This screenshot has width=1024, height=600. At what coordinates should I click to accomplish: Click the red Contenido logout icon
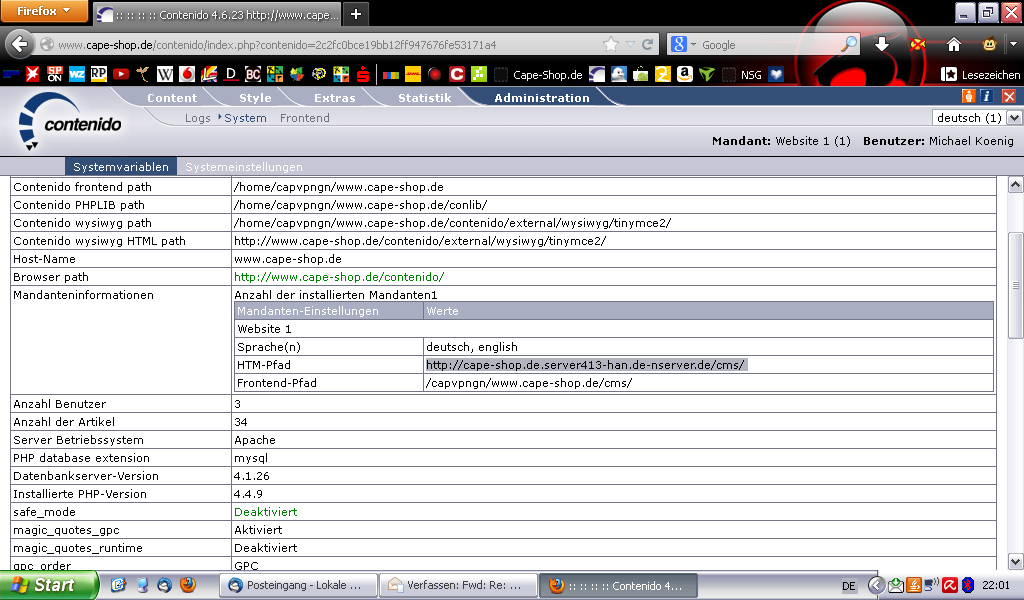1008,96
